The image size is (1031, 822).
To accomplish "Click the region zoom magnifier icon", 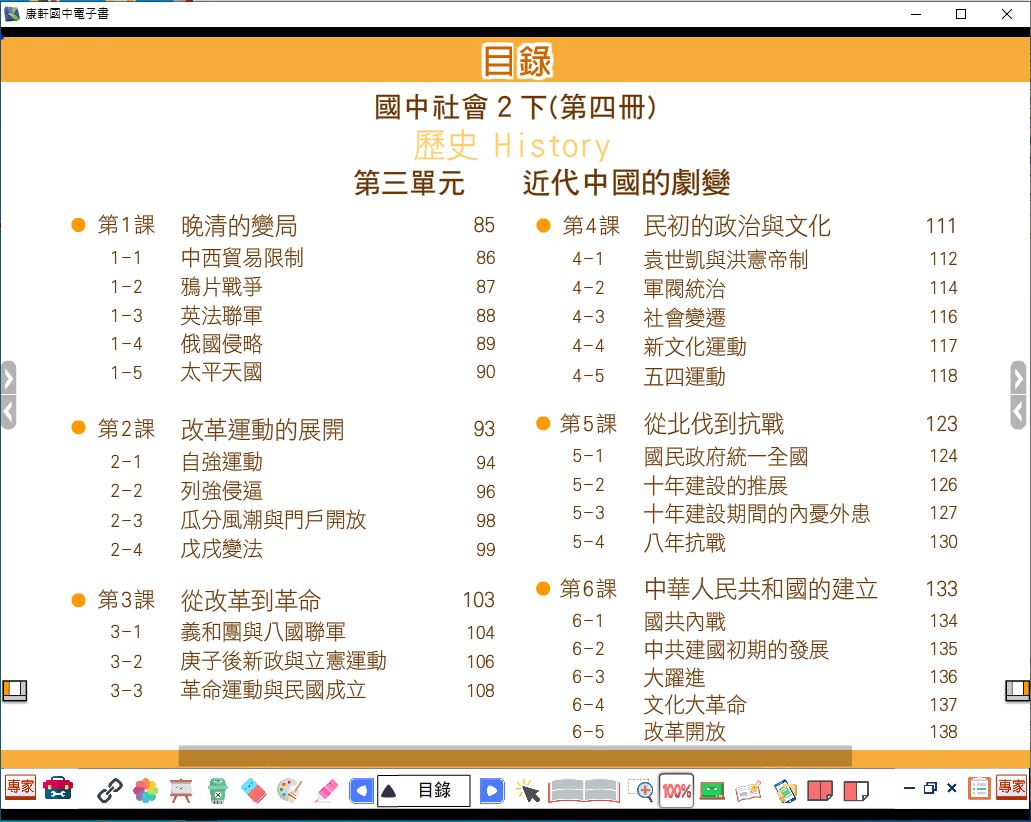I will pos(641,791).
